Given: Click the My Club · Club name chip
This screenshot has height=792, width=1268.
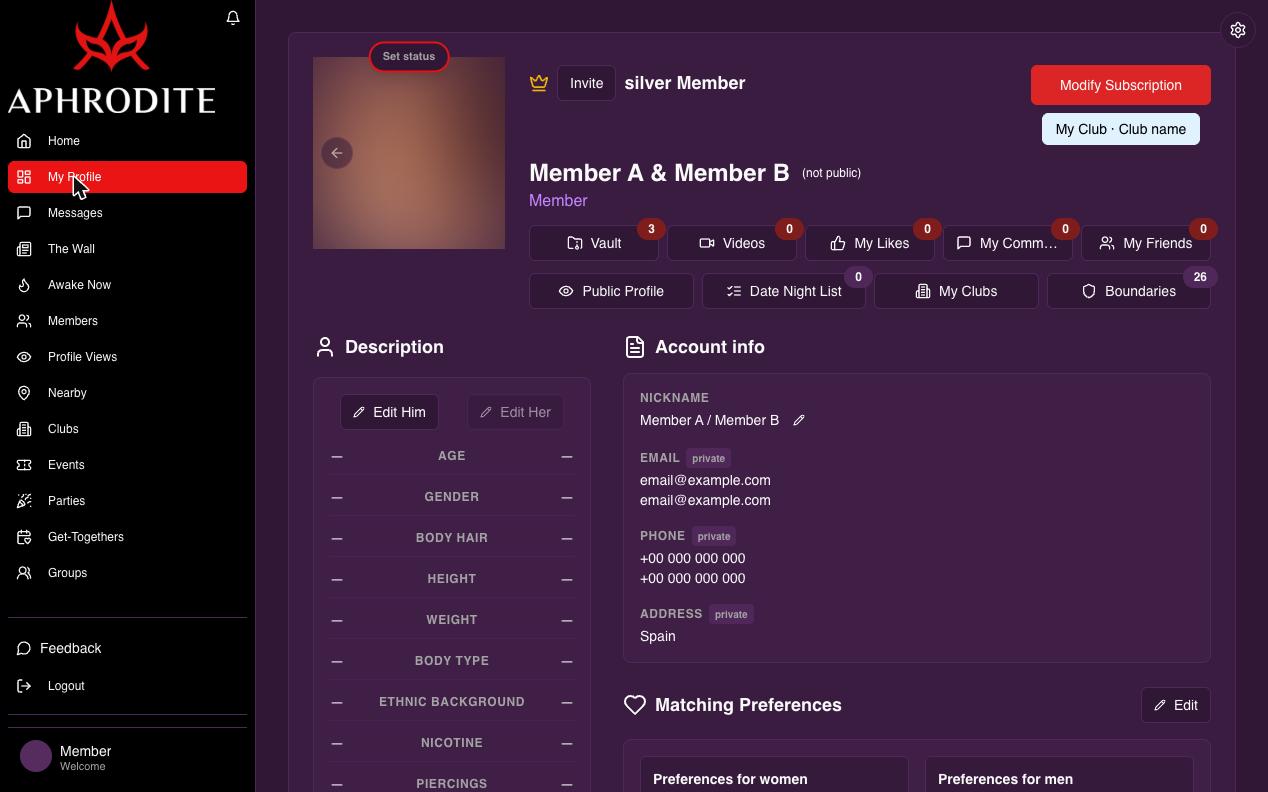Looking at the screenshot, I should tap(1121, 129).
